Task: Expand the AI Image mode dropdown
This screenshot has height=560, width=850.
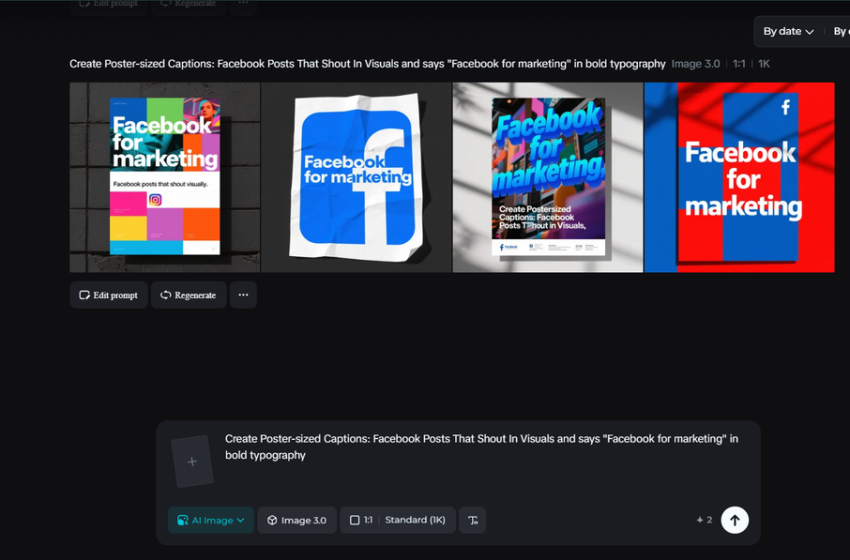Action: tap(211, 520)
